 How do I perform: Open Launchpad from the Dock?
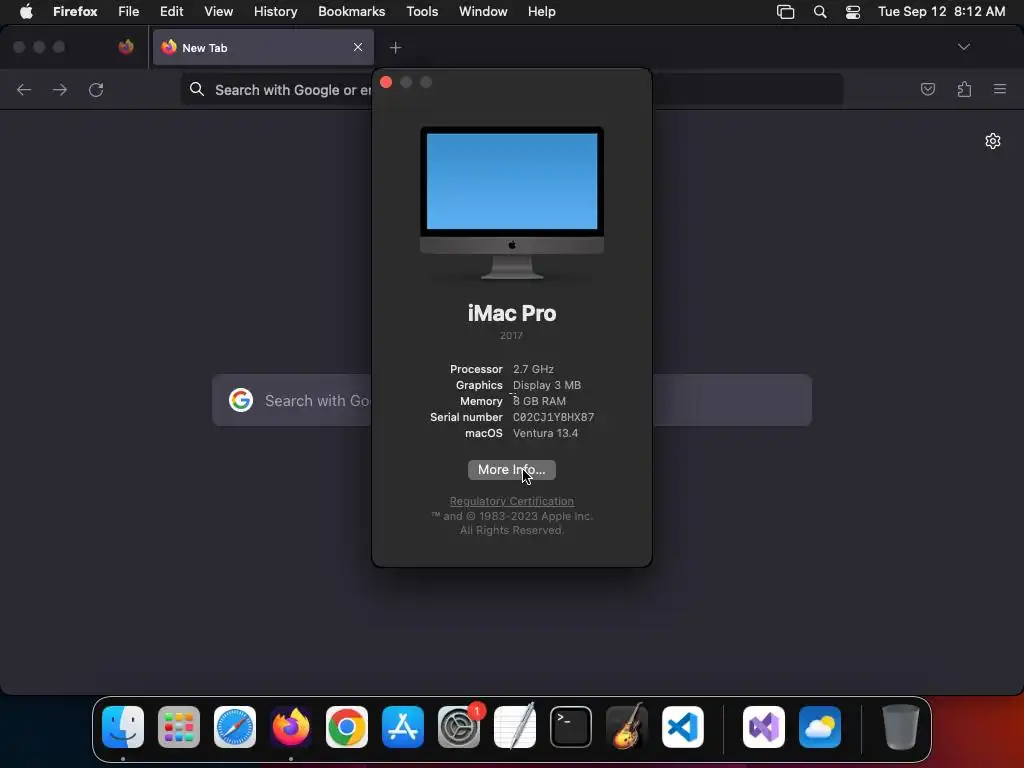(x=179, y=727)
